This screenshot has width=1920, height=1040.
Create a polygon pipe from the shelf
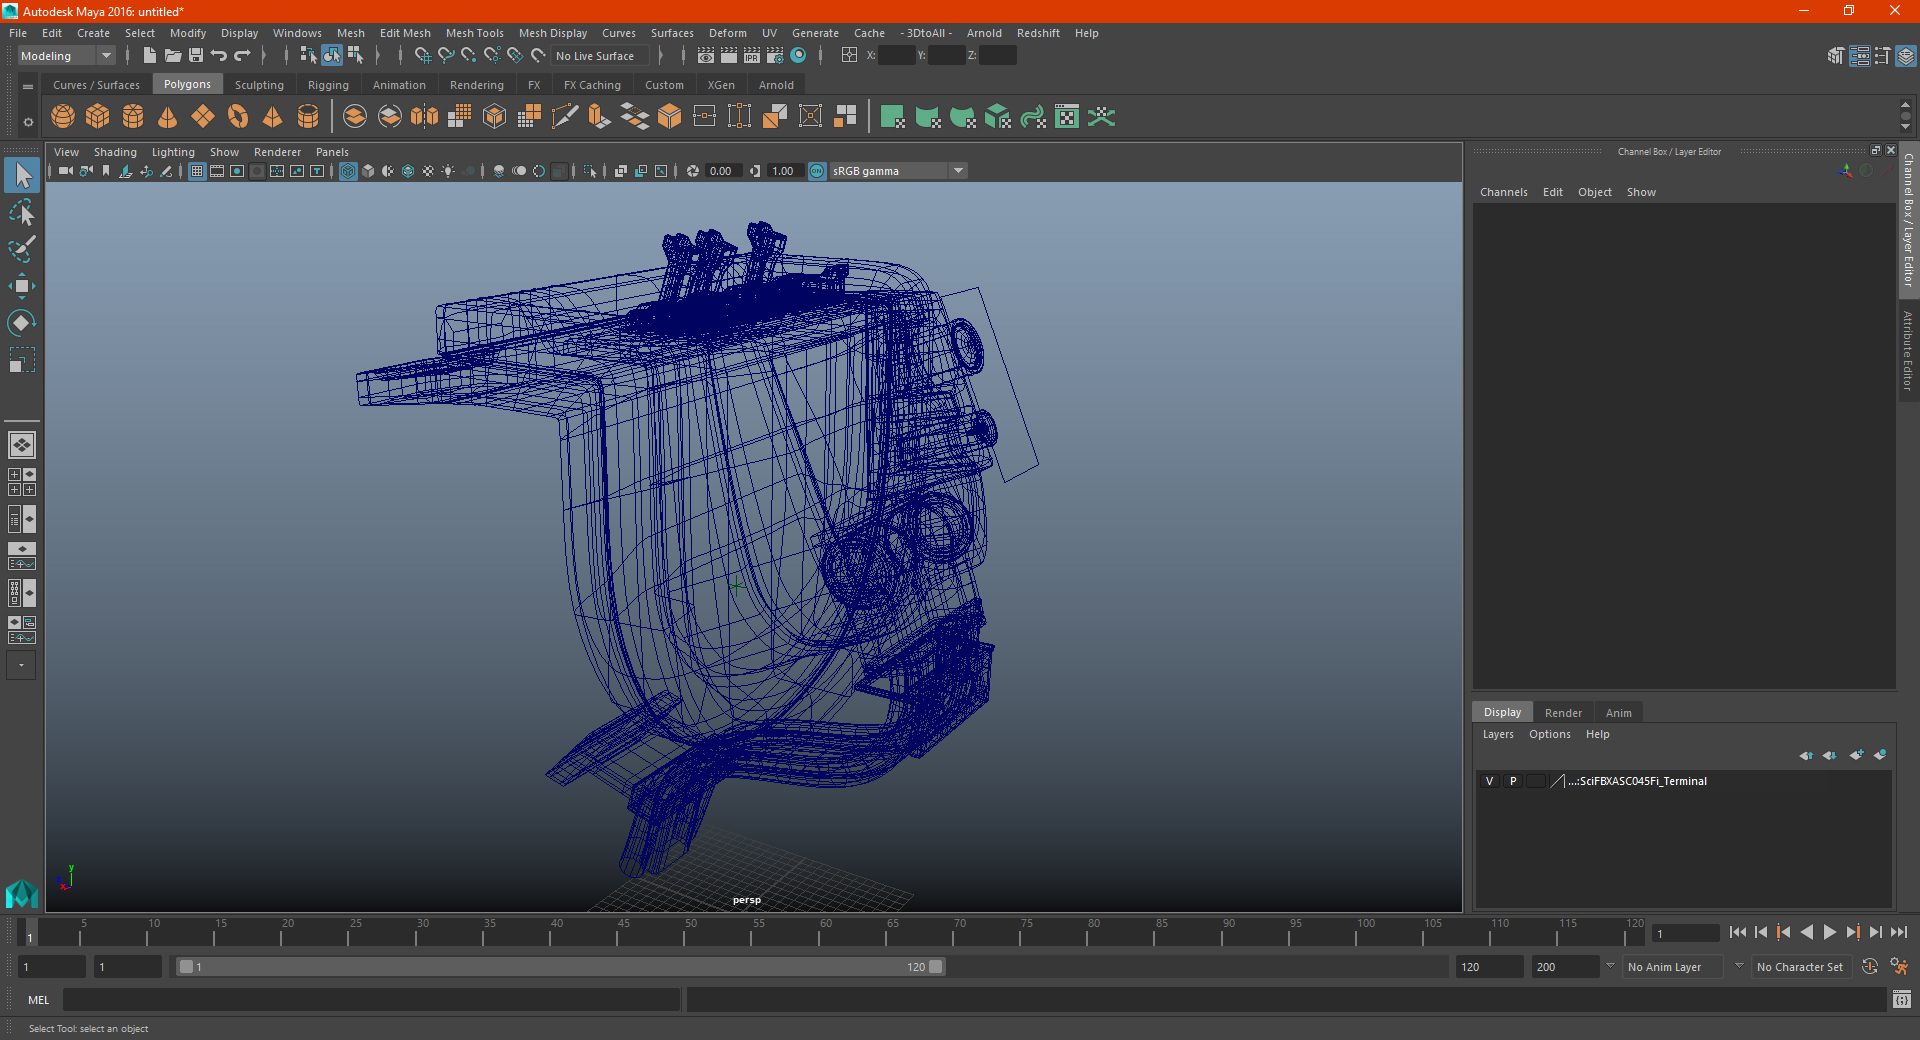[x=308, y=117]
